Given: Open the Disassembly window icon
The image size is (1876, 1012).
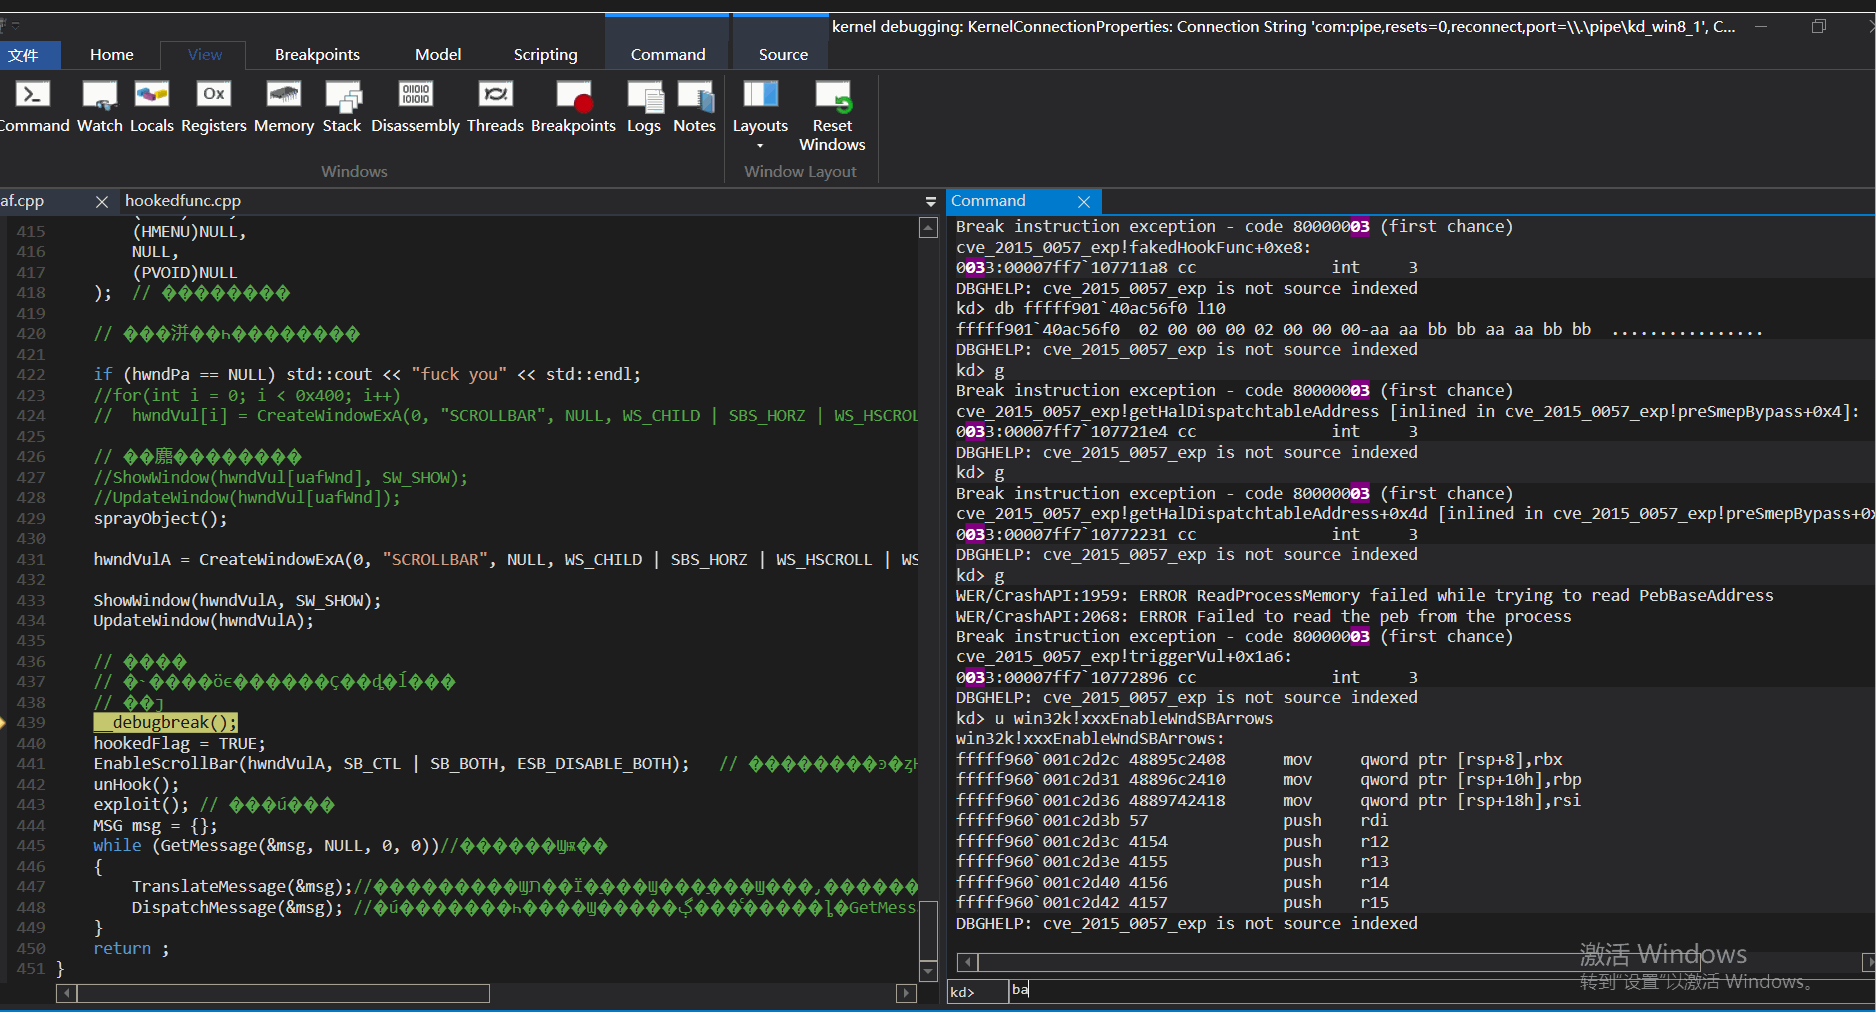Looking at the screenshot, I should click(x=415, y=107).
